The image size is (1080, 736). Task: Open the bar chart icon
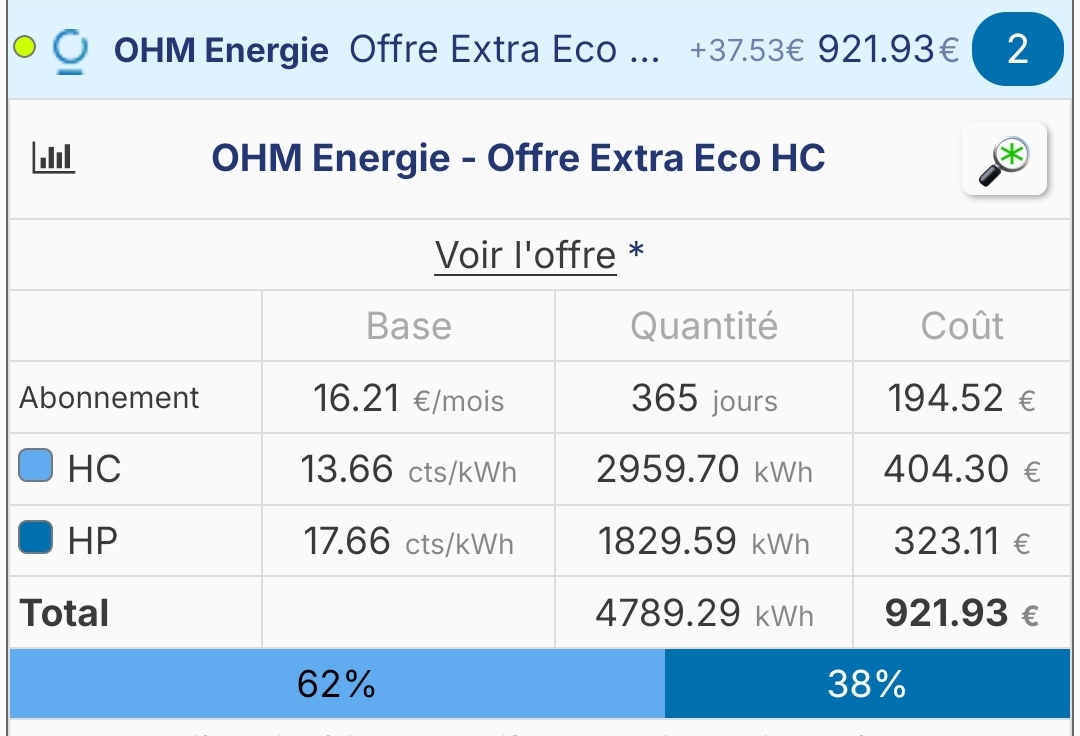54,158
